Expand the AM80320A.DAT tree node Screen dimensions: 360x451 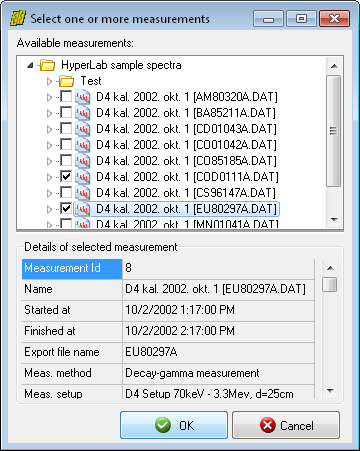49,97
